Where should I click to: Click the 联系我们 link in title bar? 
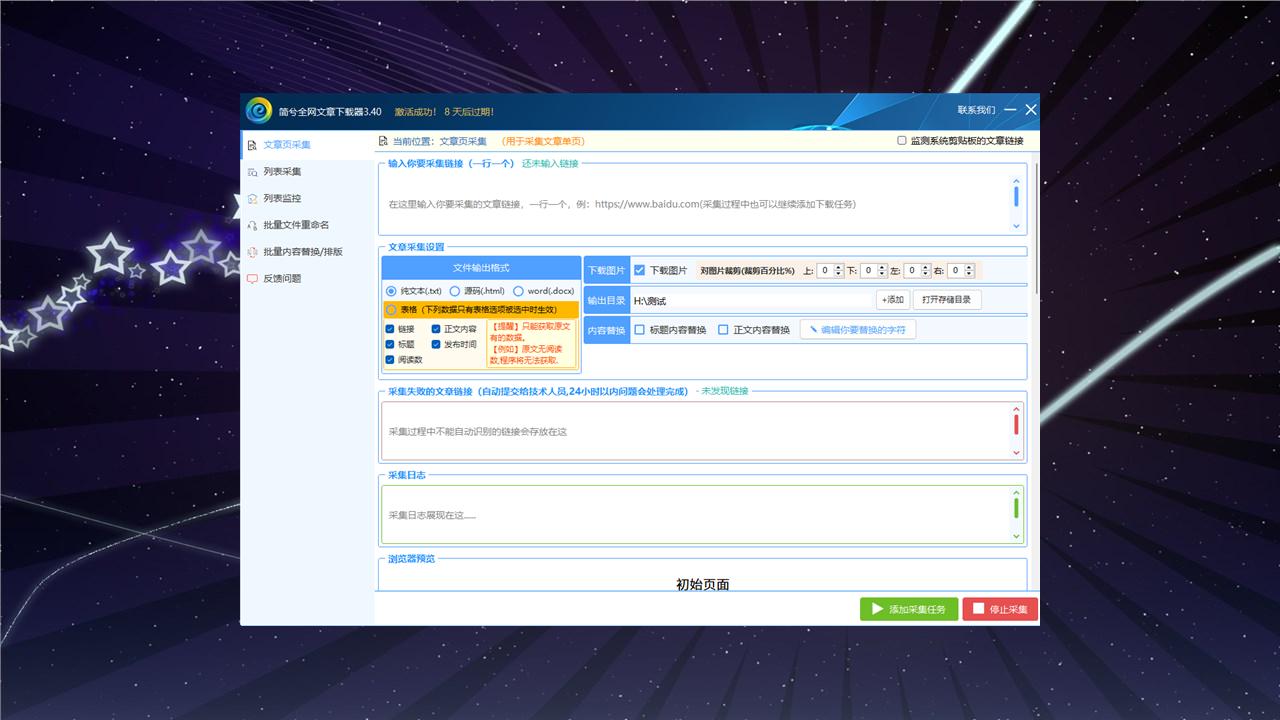tap(976, 110)
